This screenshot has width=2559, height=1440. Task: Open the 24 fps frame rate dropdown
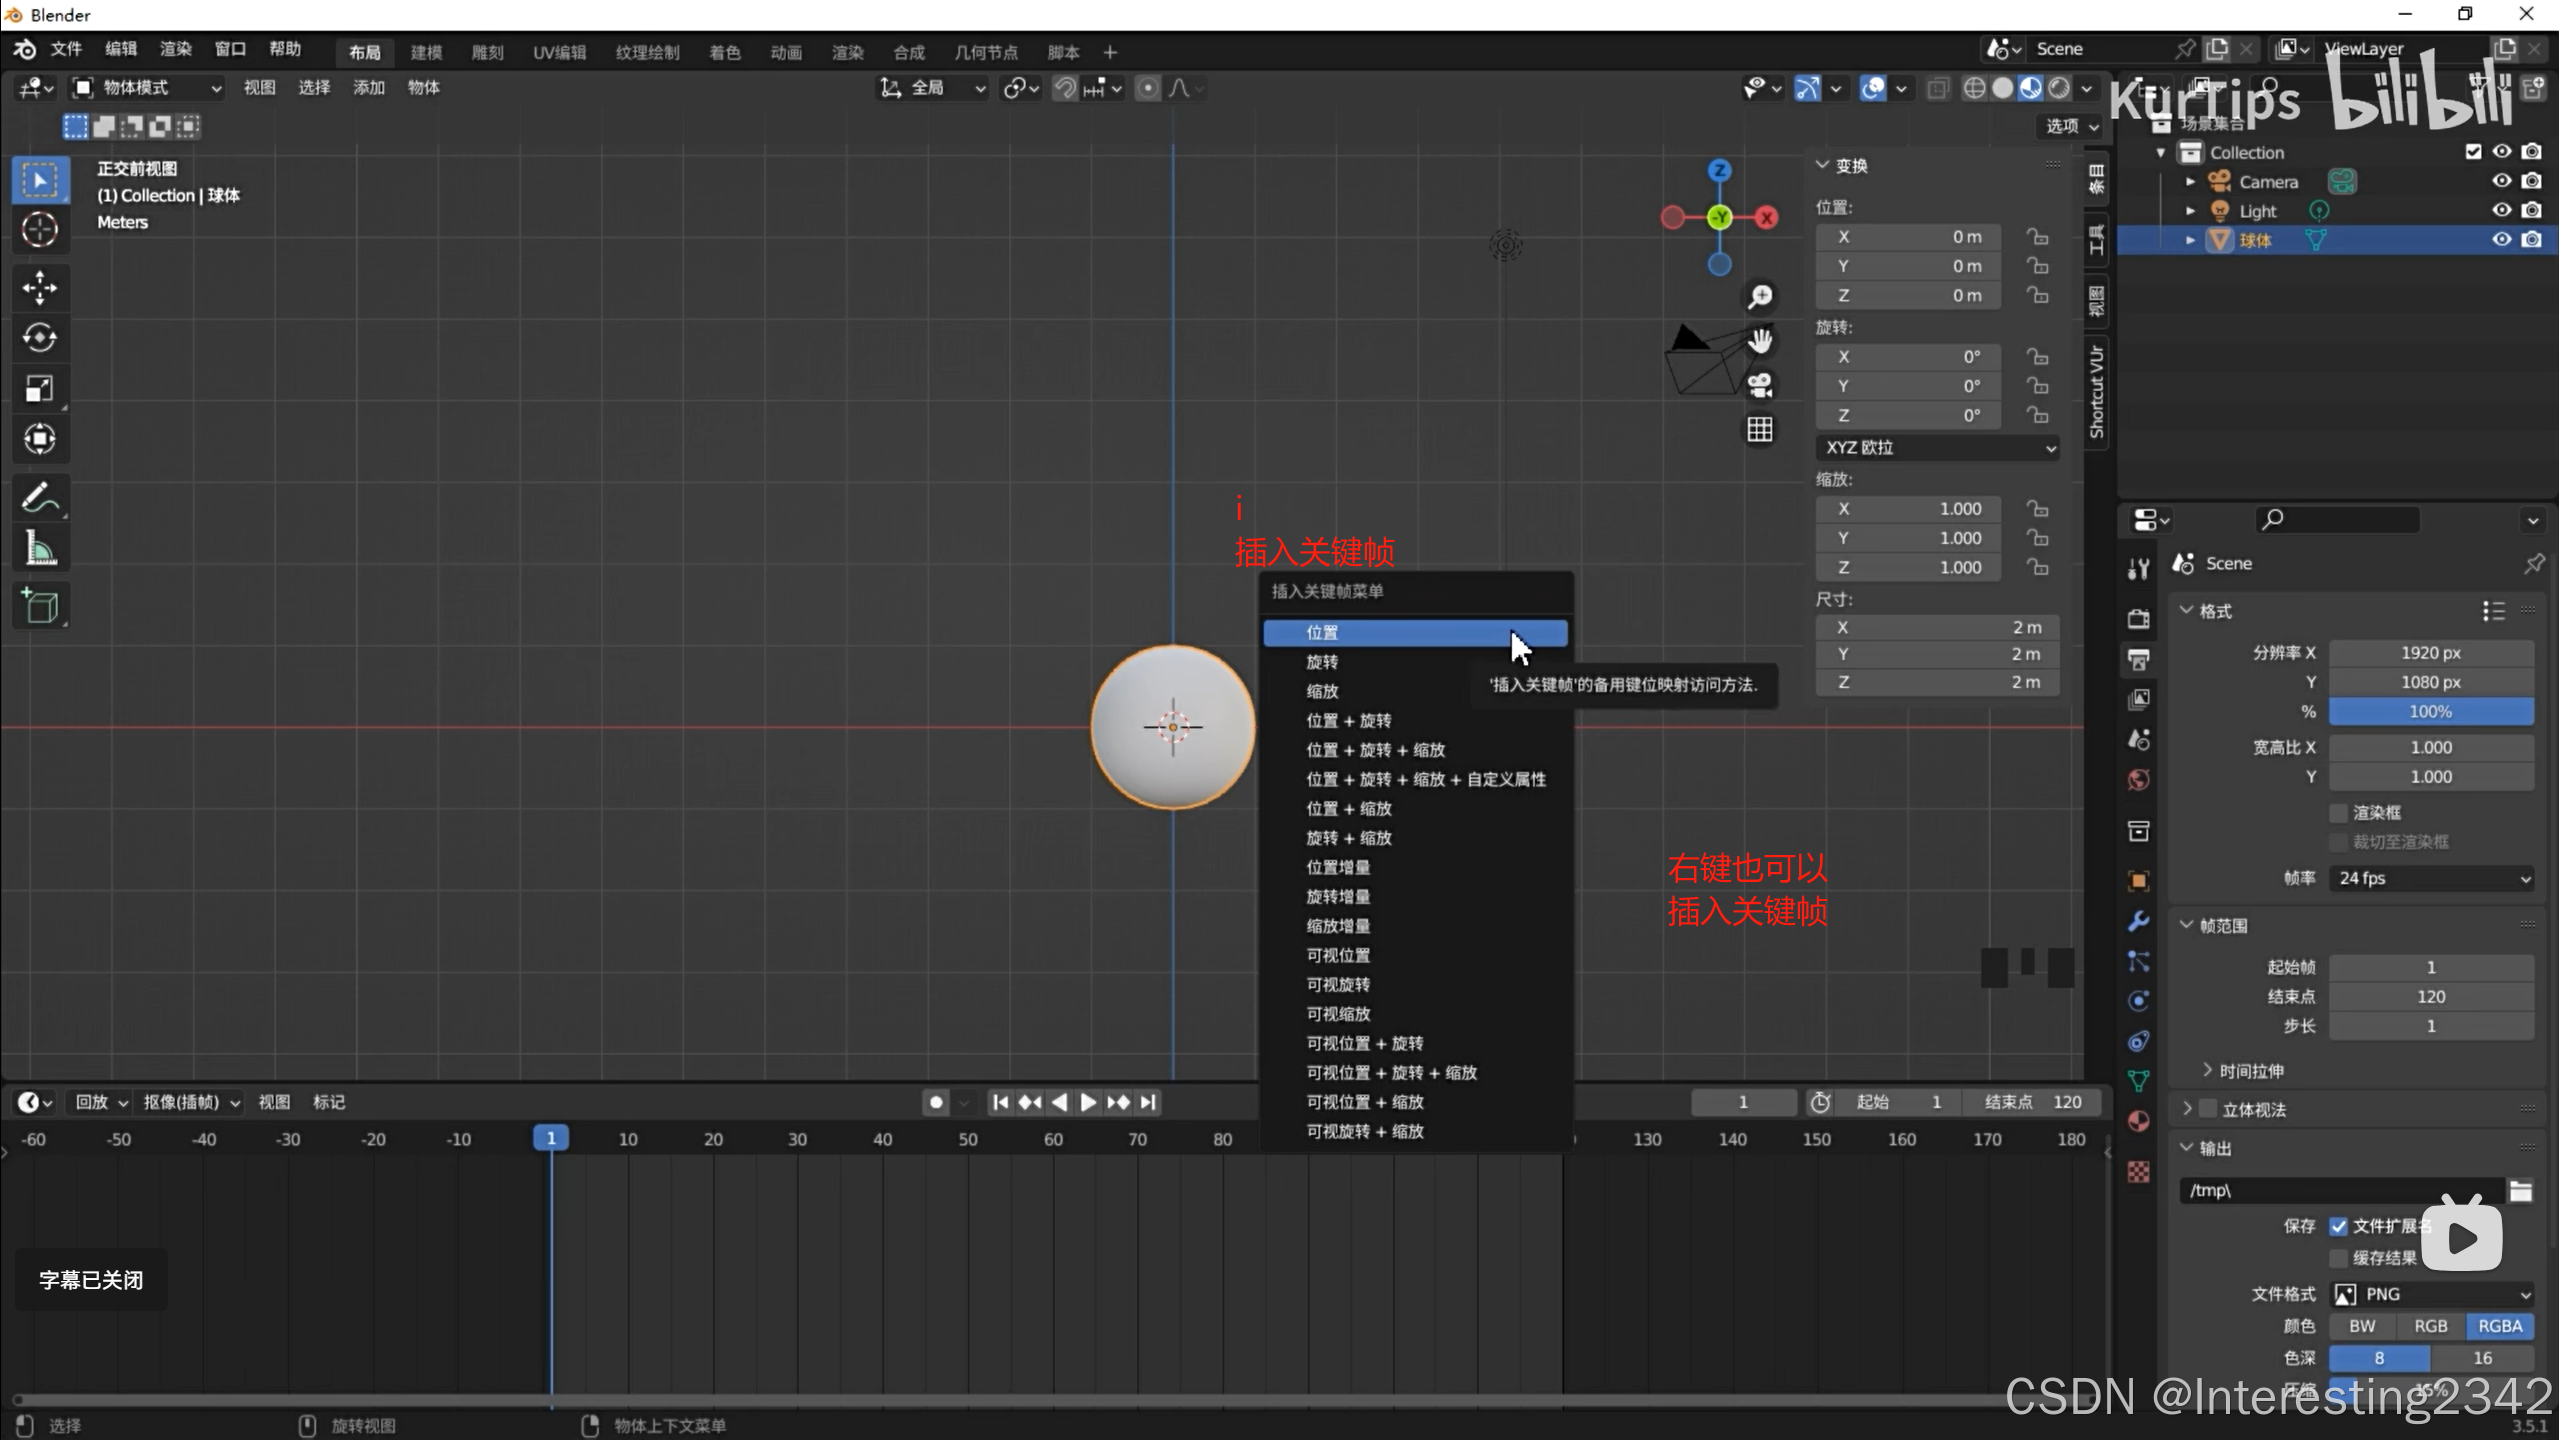(x=2431, y=878)
